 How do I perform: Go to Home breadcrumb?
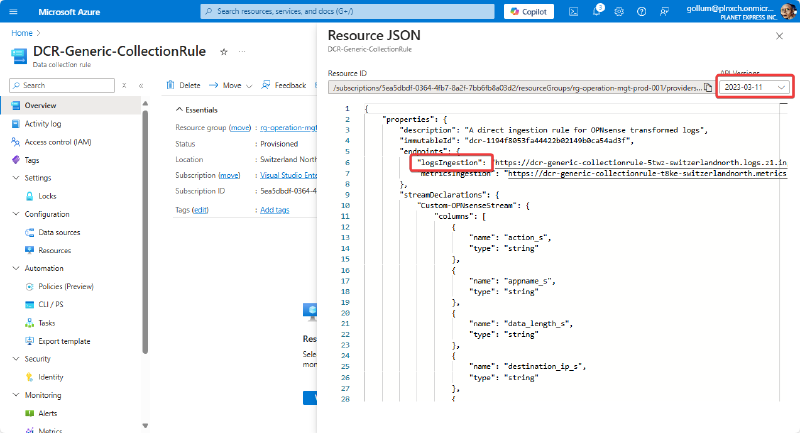22,33
